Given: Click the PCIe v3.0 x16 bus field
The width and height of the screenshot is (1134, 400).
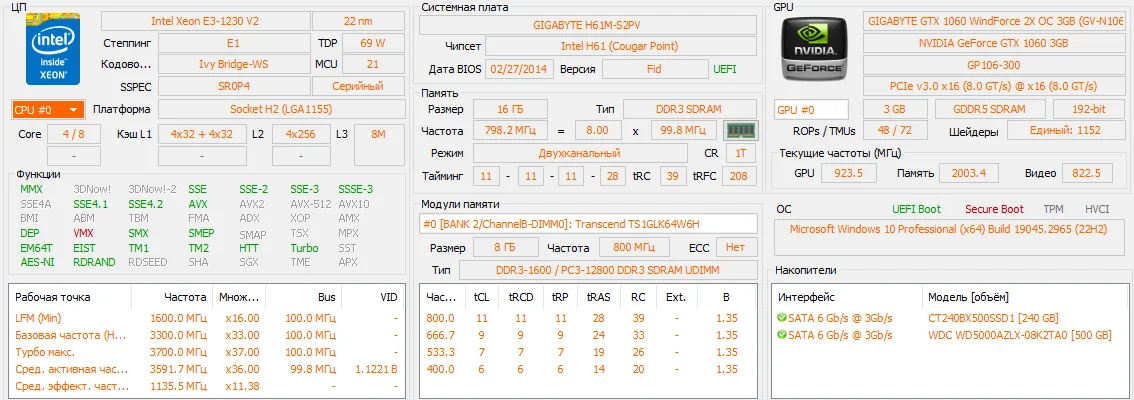Looking at the screenshot, I should (993, 86).
